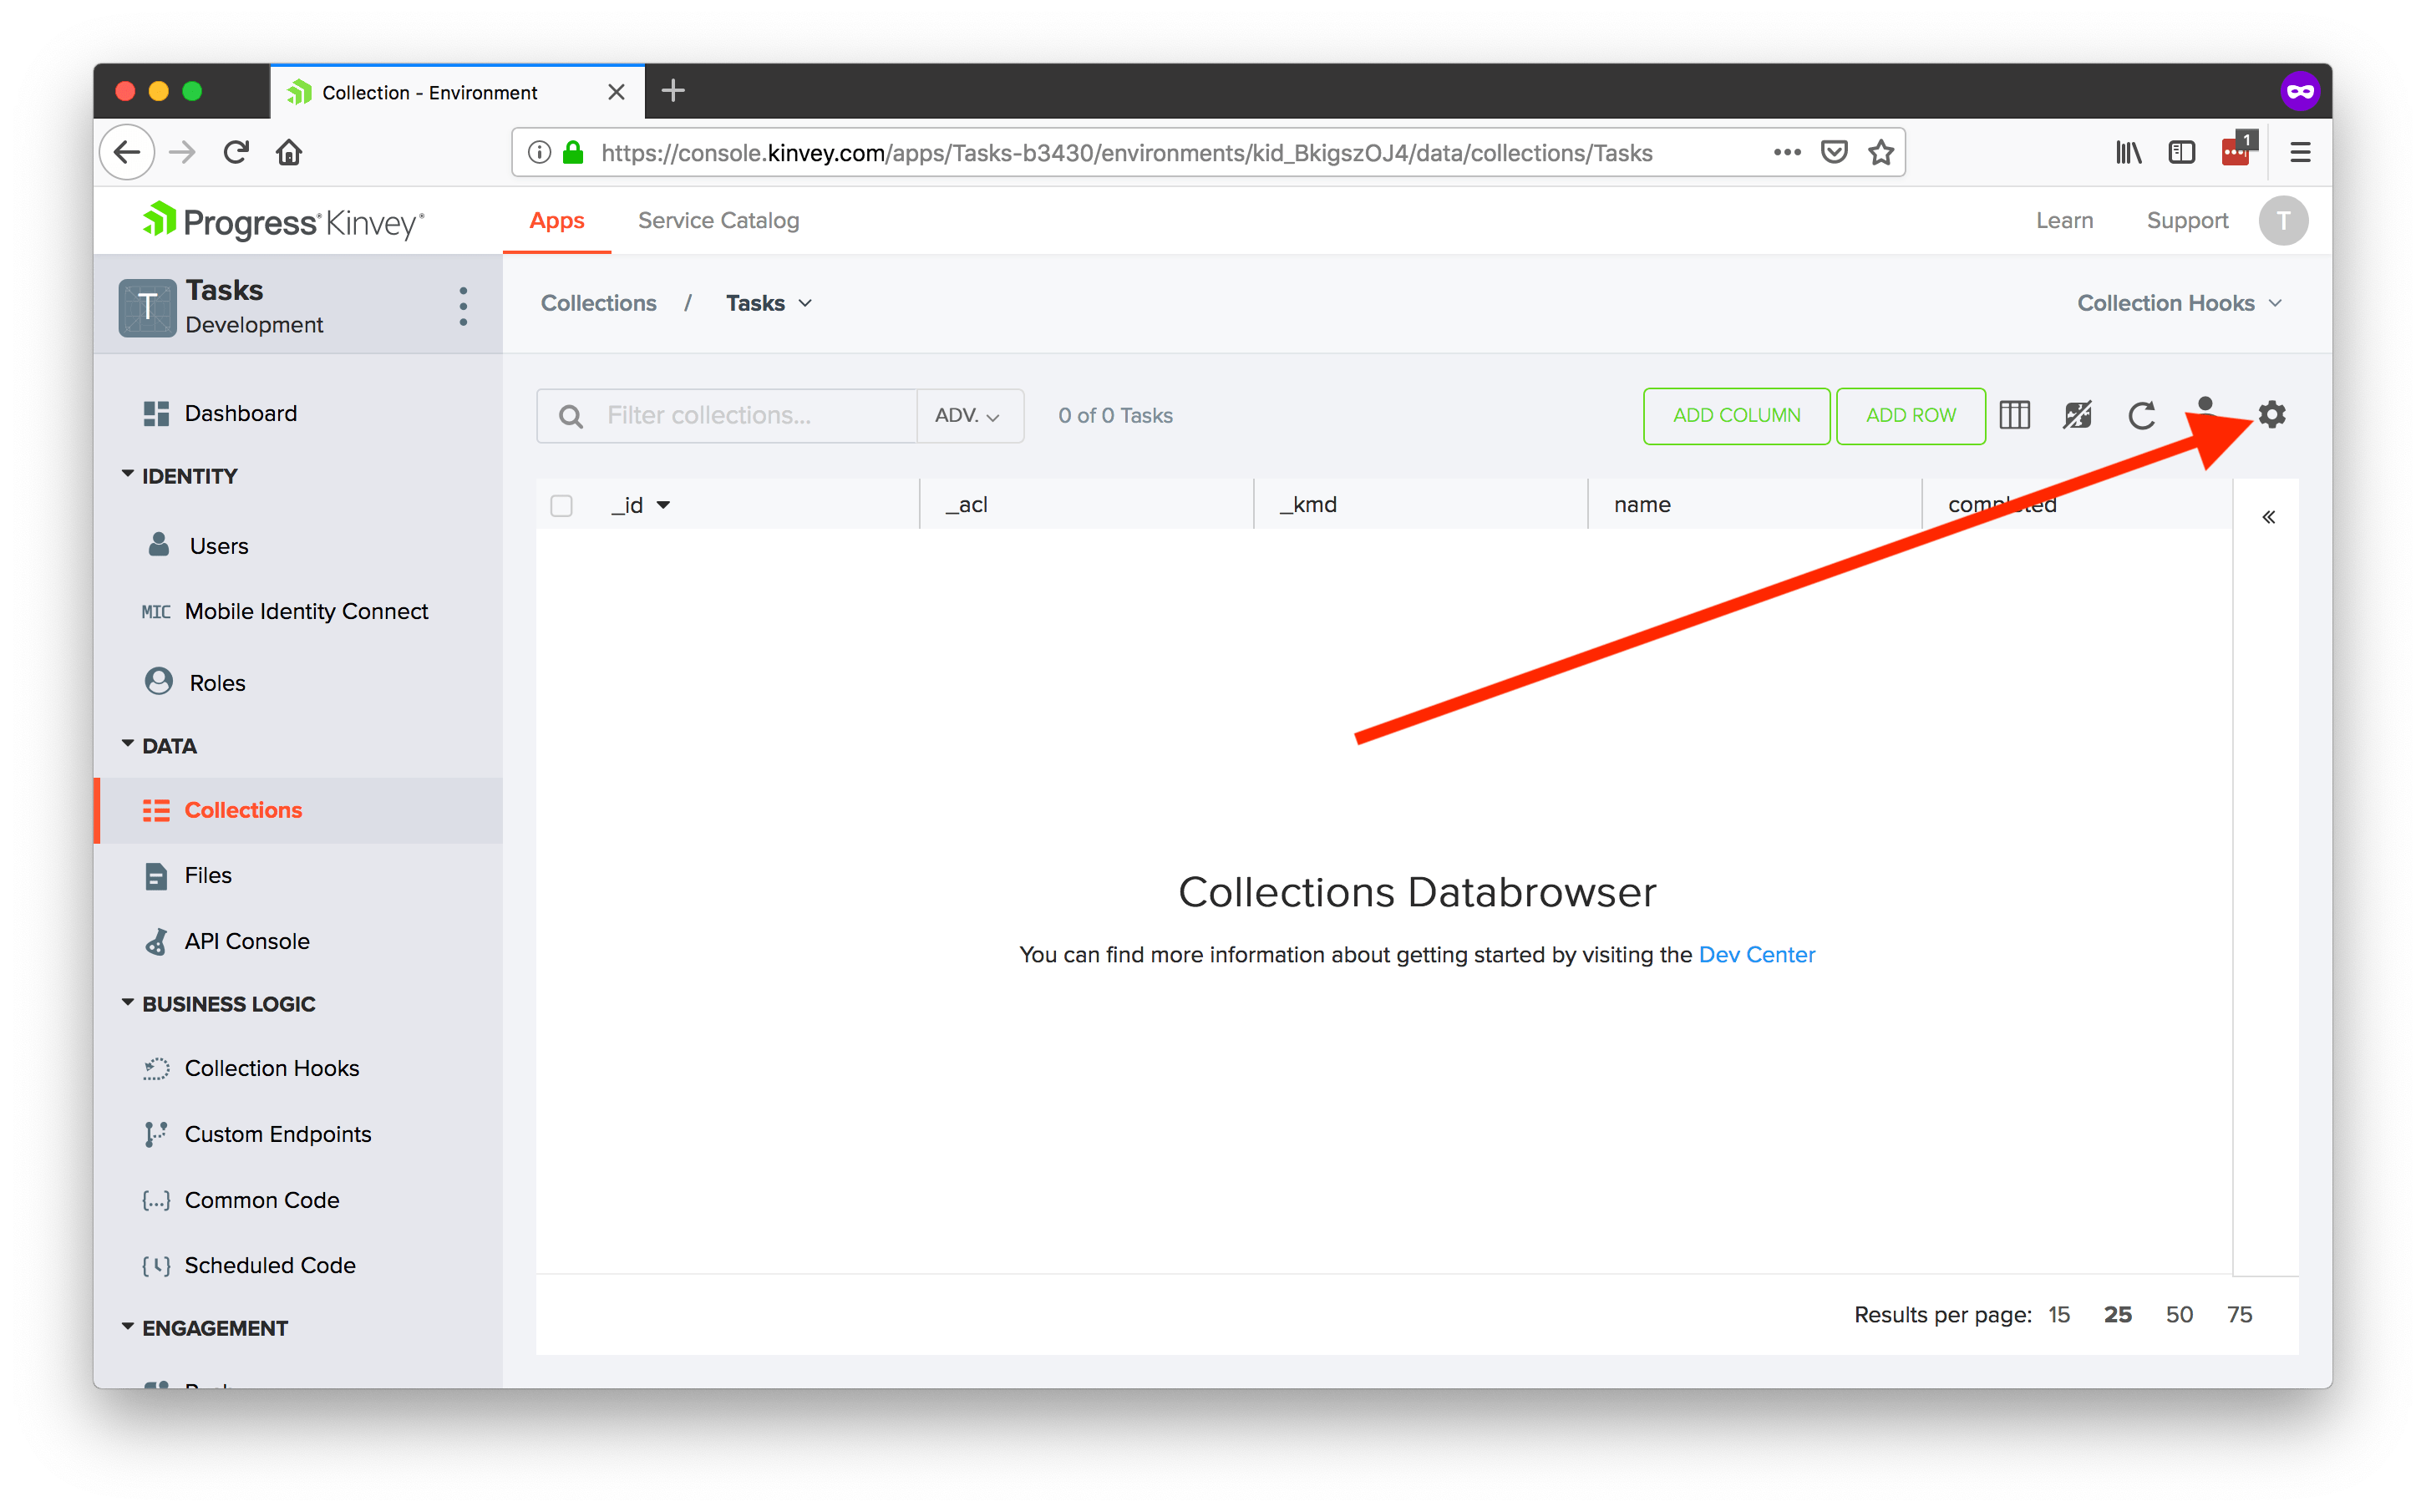Screen dimensions: 2426x1512
Task: Set results per page to 15
Action: pyautogui.click(x=2058, y=1314)
